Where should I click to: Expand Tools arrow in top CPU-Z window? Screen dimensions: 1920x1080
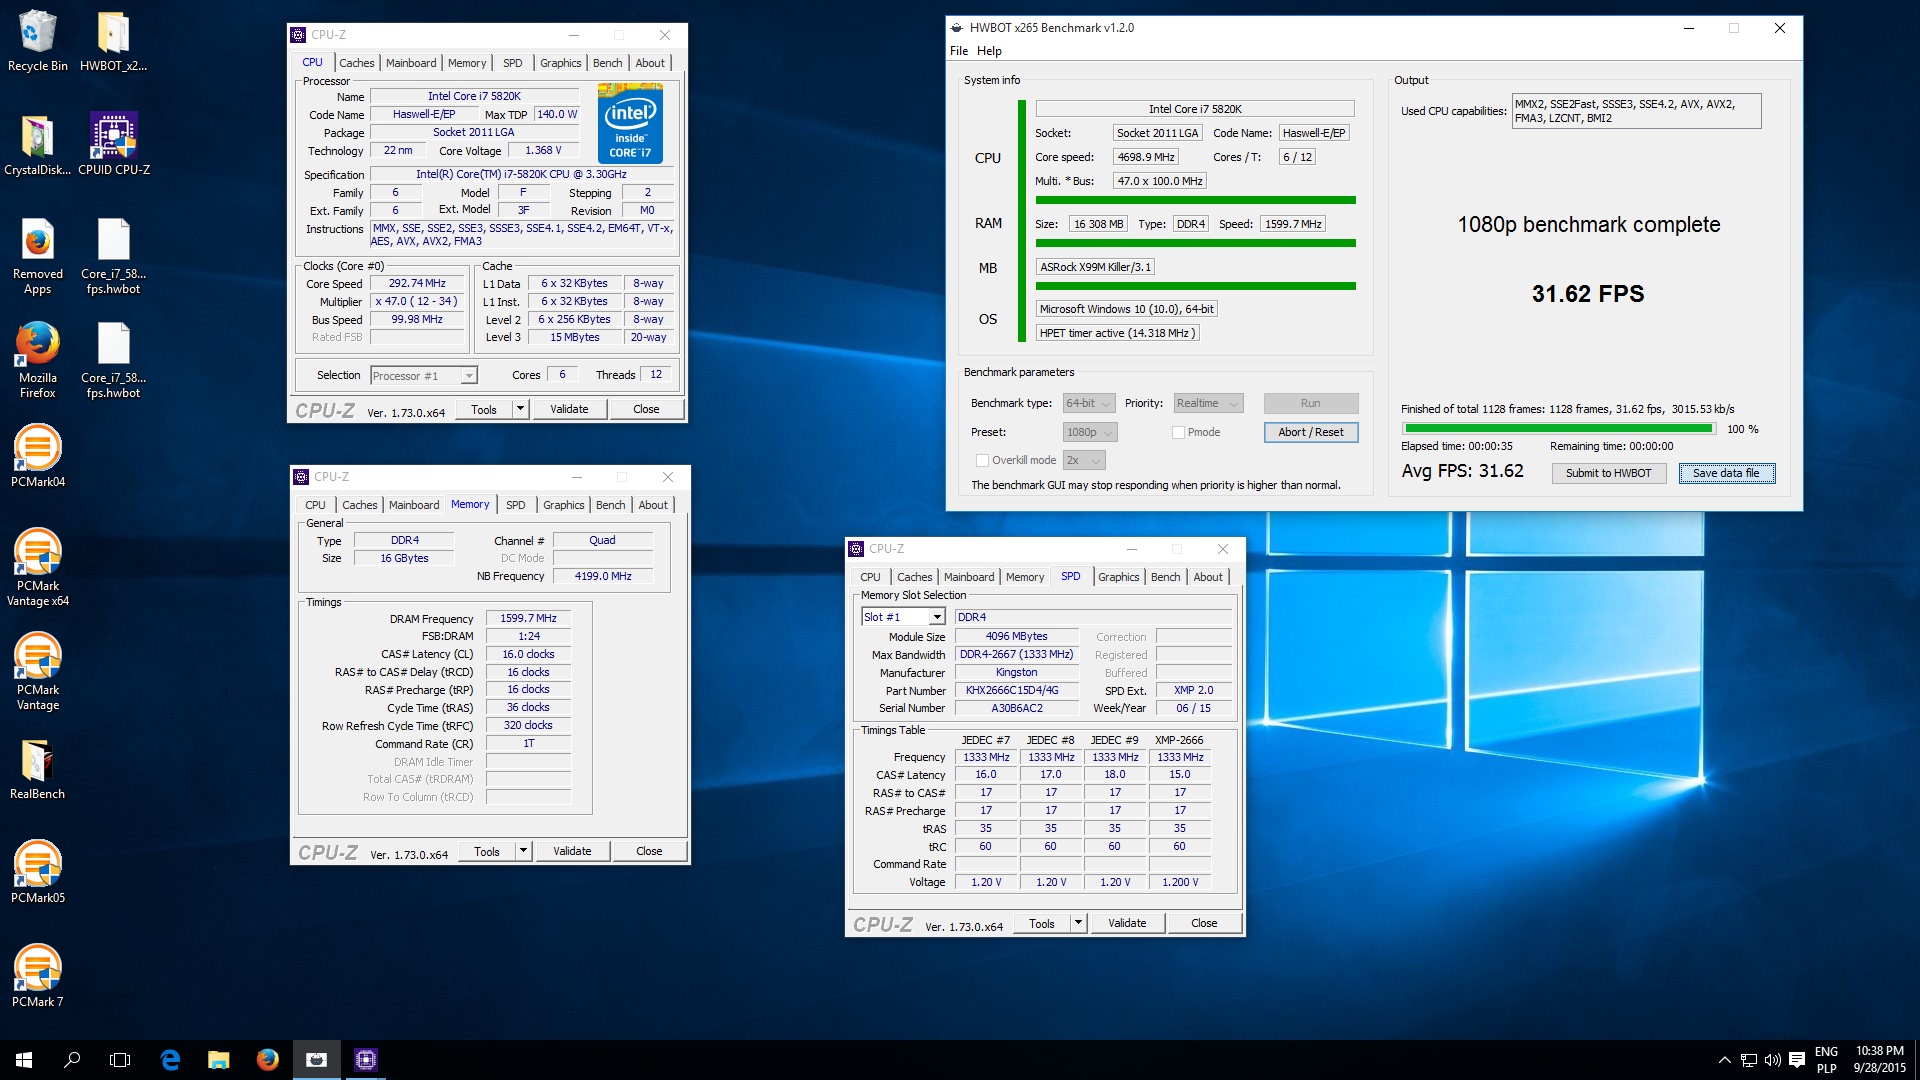(520, 409)
